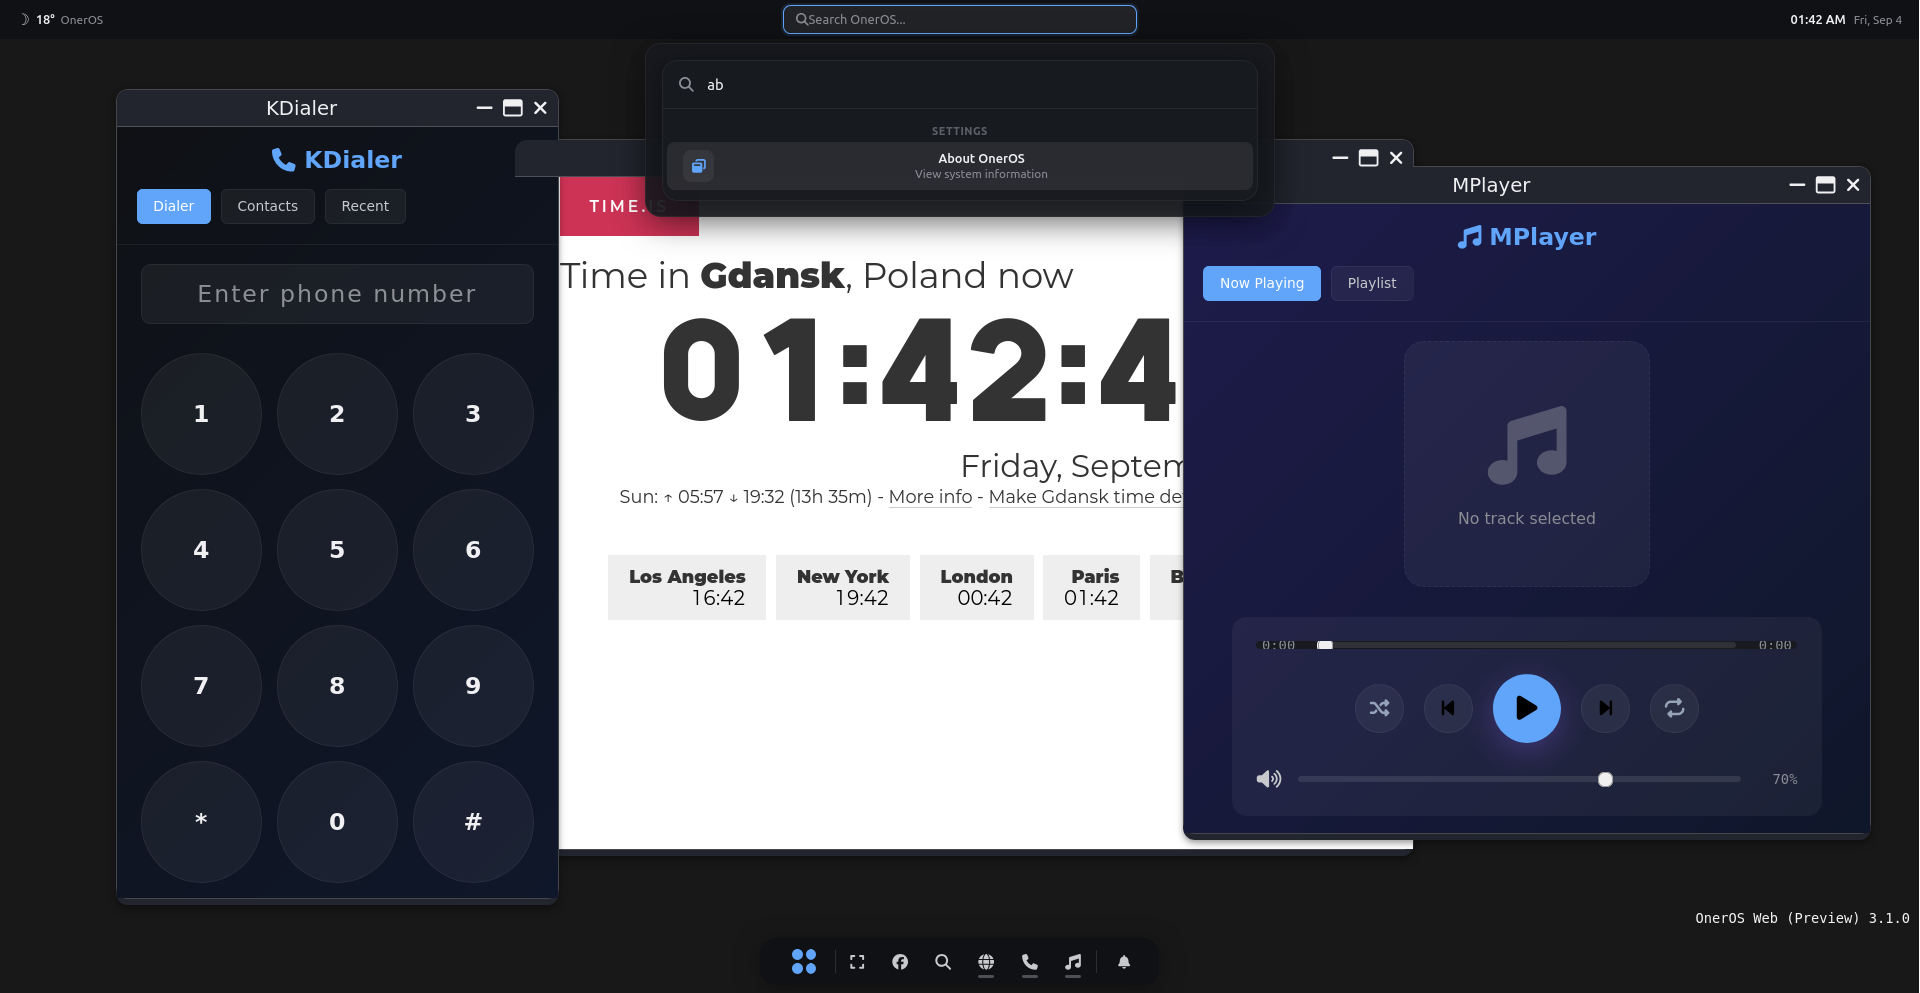Select the New York 19:42 city tile
This screenshot has width=1920, height=993.
pos(843,588)
